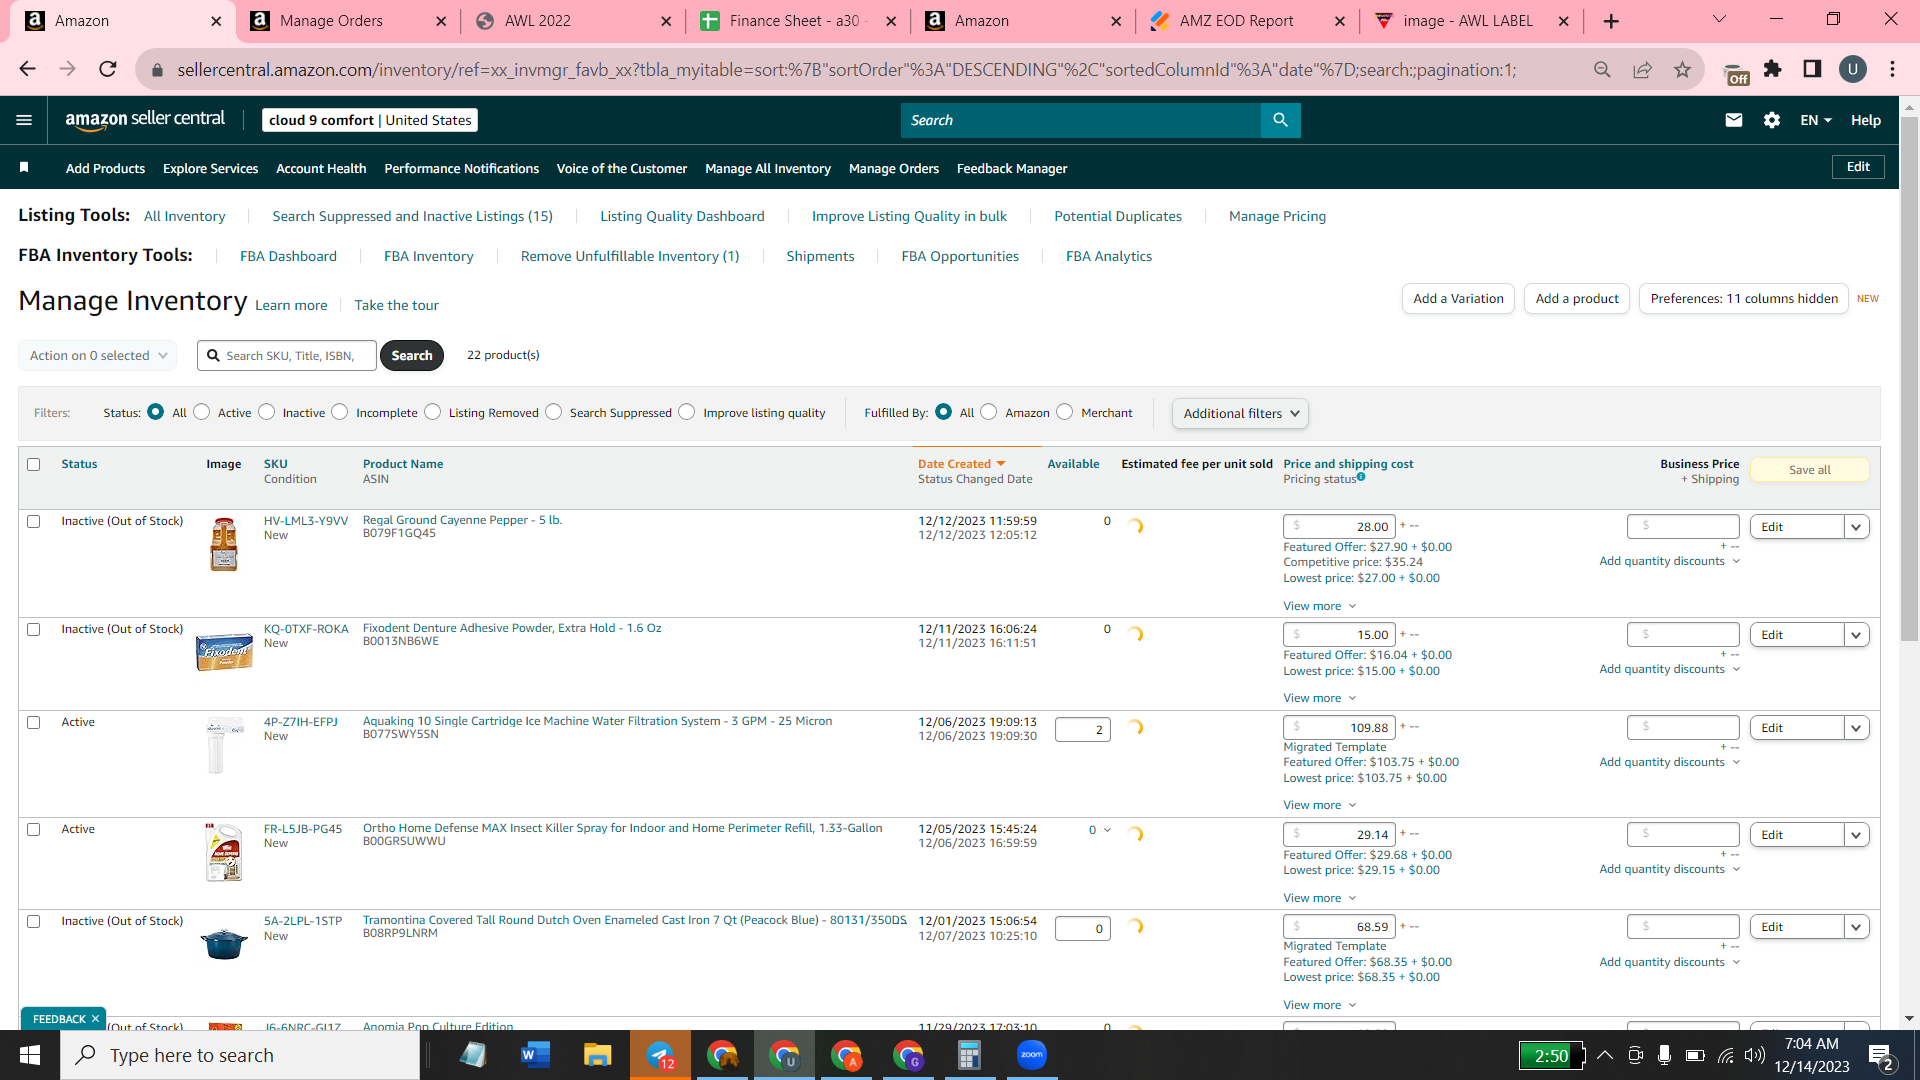The image size is (1920, 1080).
Task: Open the settings gear icon
Action: pyautogui.click(x=1772, y=120)
